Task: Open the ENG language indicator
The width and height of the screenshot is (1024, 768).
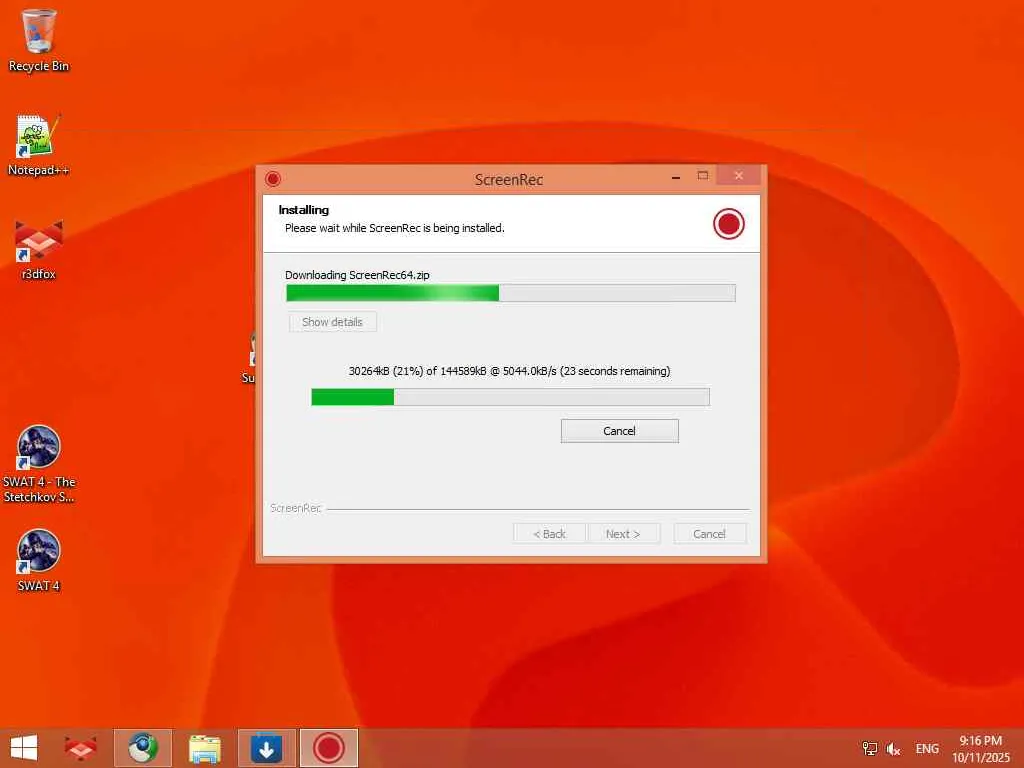Action: tap(927, 748)
